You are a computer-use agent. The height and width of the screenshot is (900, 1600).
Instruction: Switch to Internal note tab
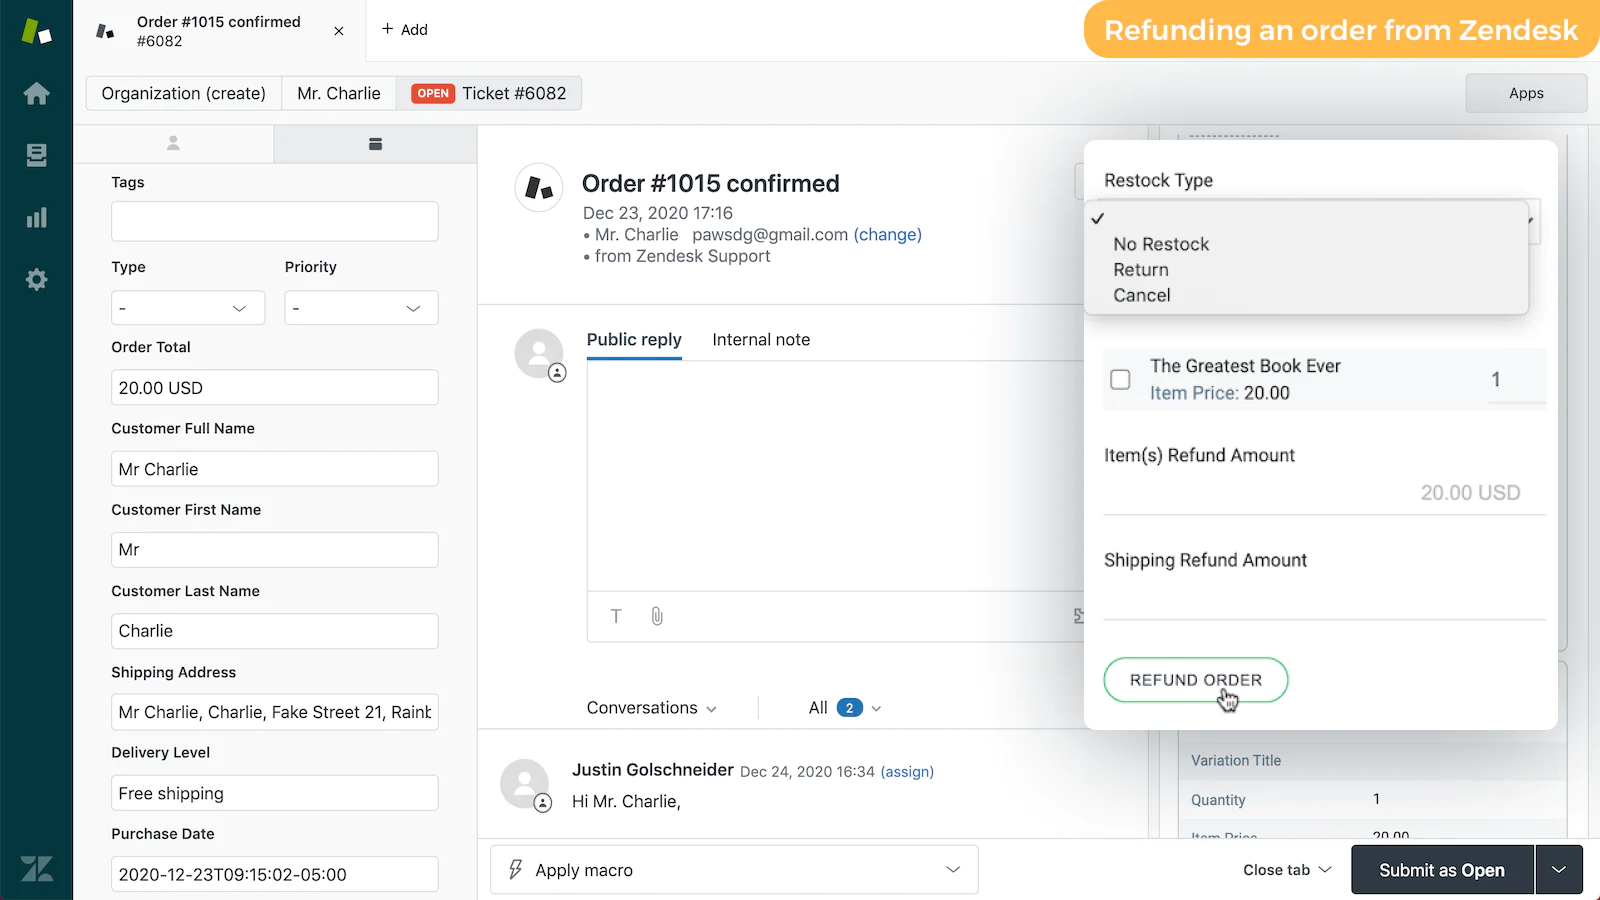[x=761, y=340]
